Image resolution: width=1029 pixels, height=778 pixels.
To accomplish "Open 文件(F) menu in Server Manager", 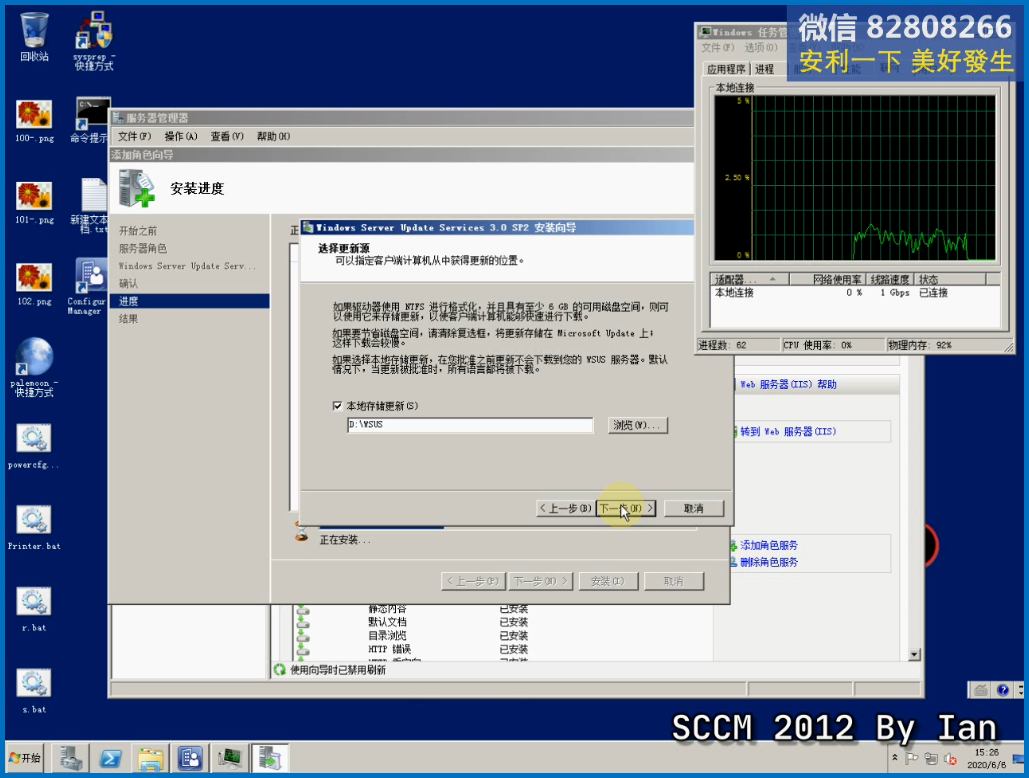I will [x=135, y=136].
